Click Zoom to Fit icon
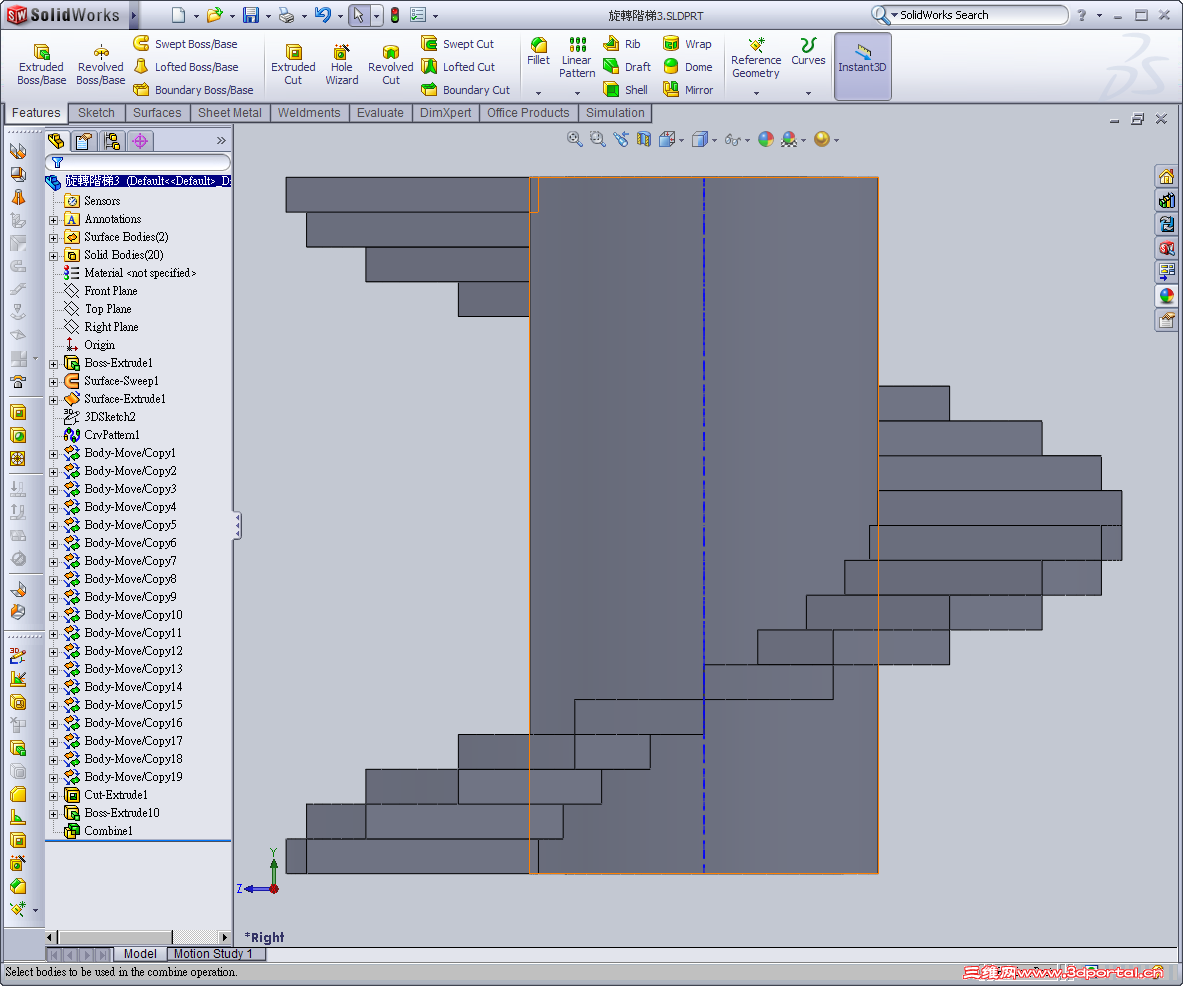Image resolution: width=1183 pixels, height=986 pixels. tap(574, 139)
